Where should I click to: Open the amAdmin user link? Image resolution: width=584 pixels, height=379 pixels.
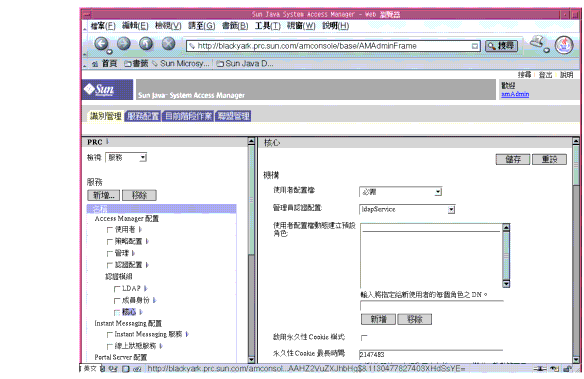point(515,94)
